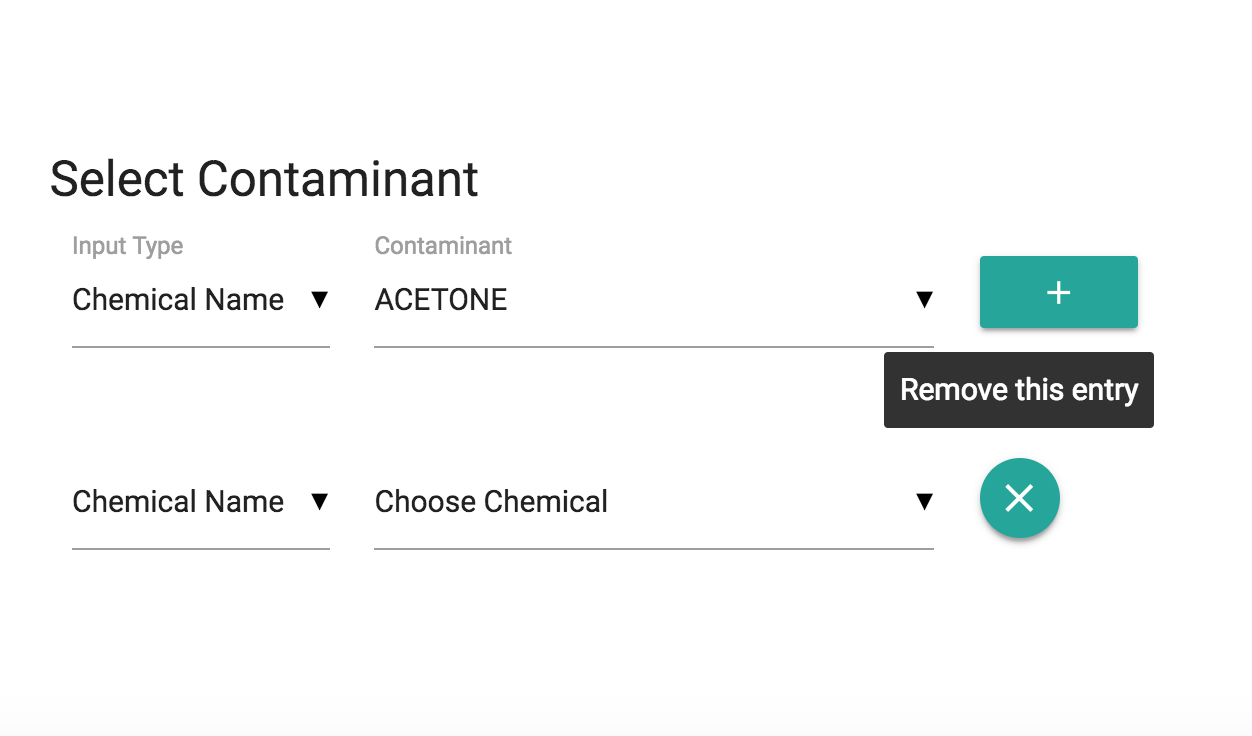Click the arrow beside Choose Chemical
This screenshot has height=736, width=1252.
tap(924, 502)
